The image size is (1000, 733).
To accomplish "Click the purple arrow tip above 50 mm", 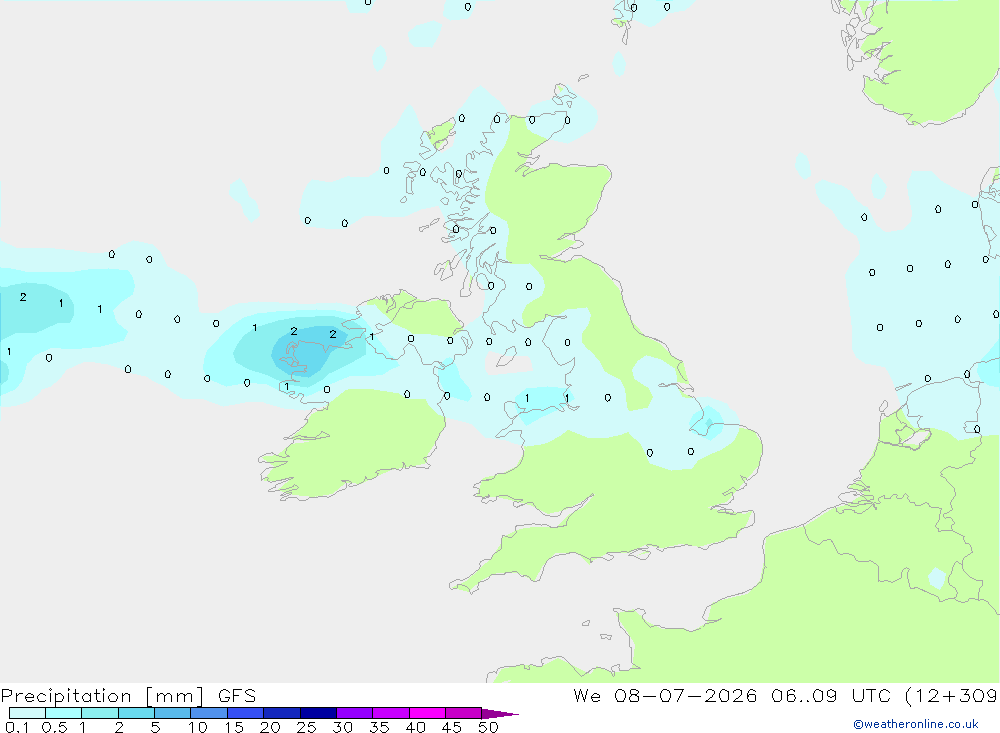I will [x=499, y=714].
